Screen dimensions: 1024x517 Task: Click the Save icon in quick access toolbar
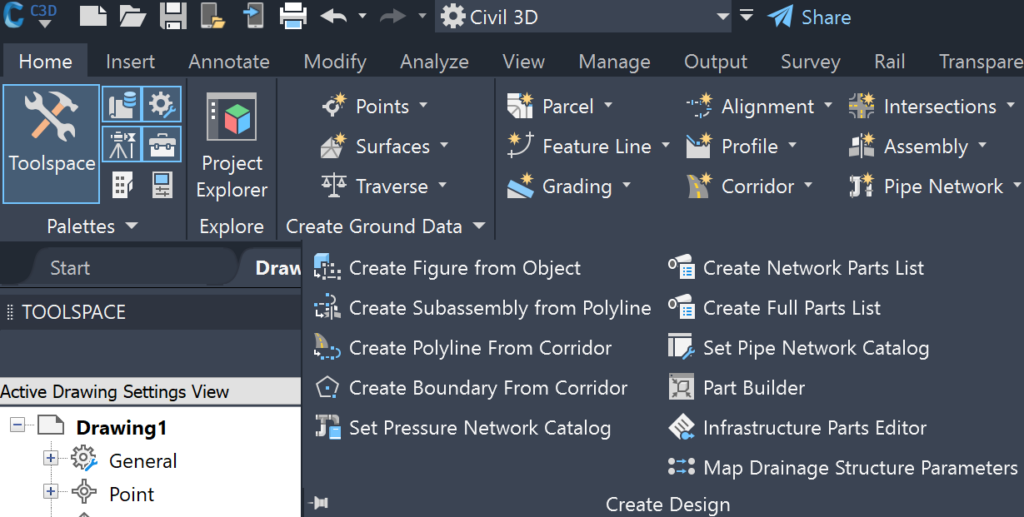click(173, 16)
